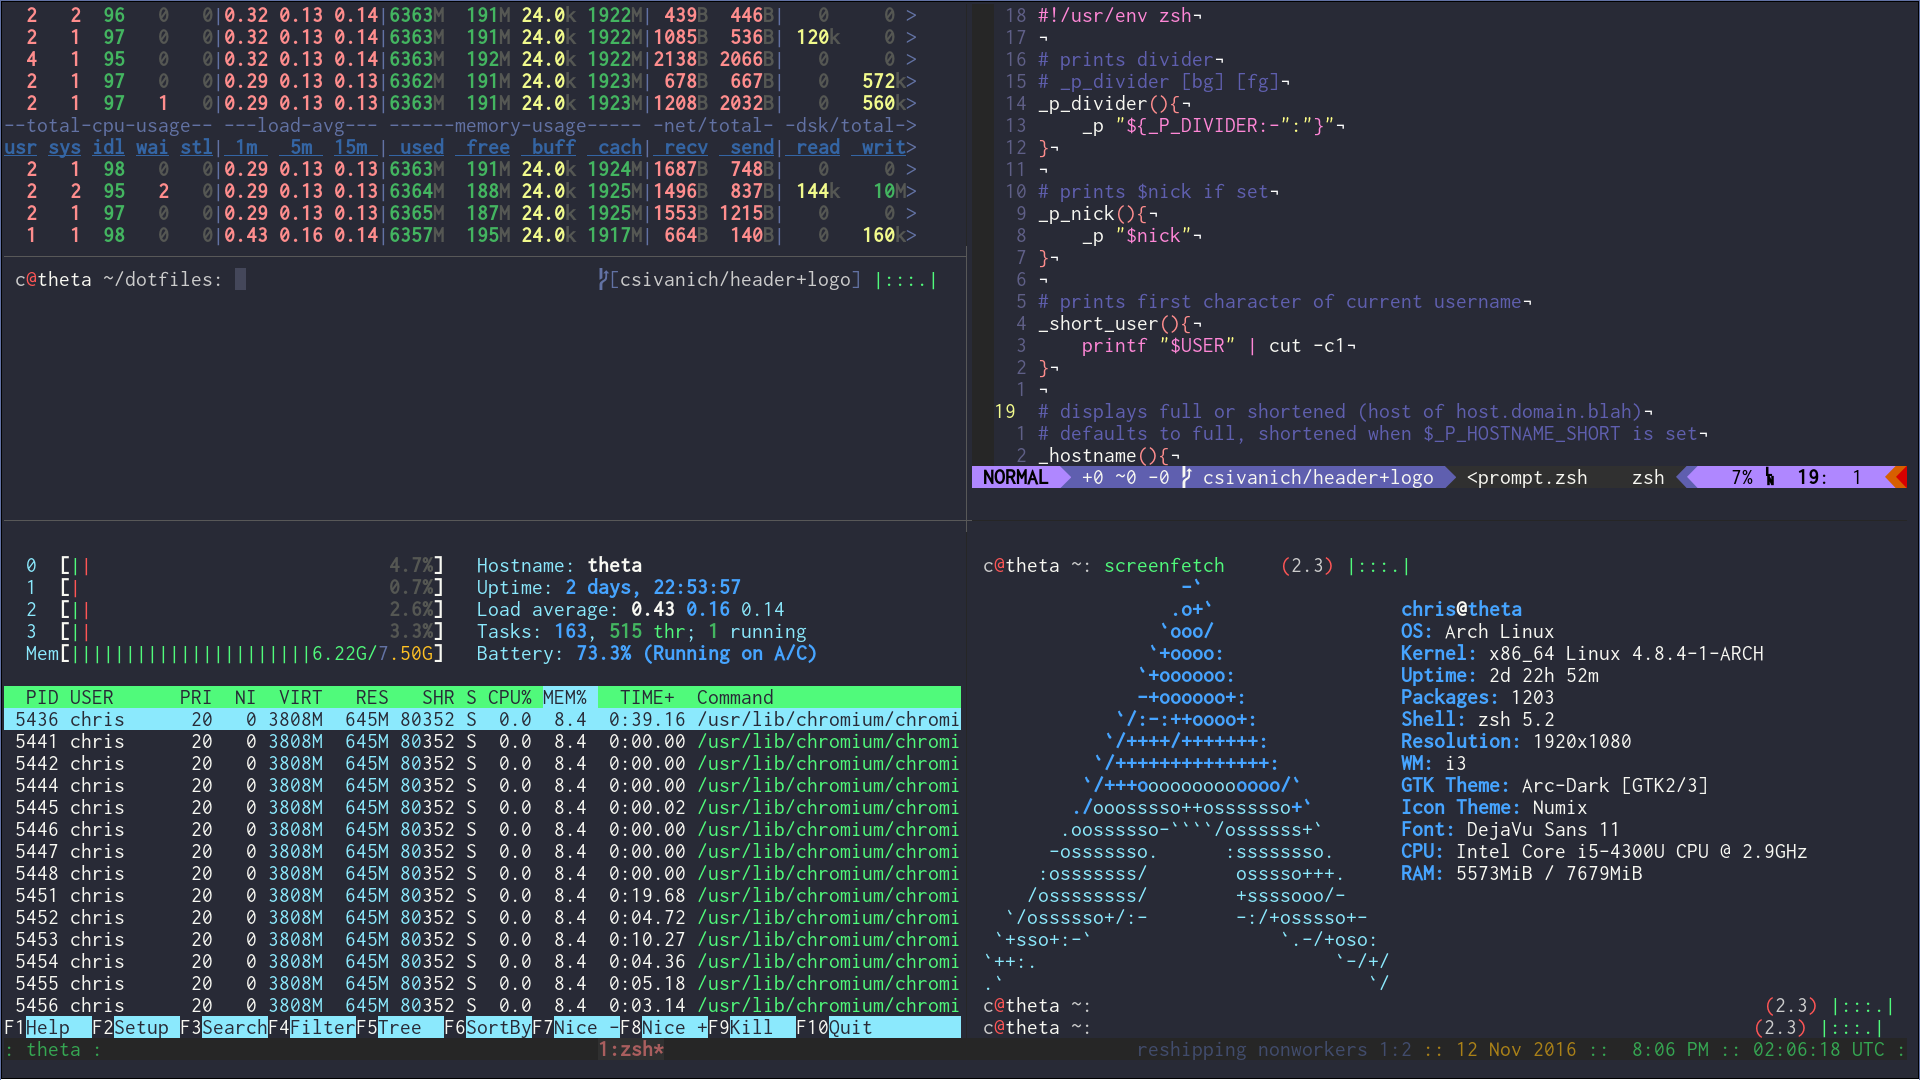Click the CPU Intel Core i5-4300U line

(x=1604, y=851)
